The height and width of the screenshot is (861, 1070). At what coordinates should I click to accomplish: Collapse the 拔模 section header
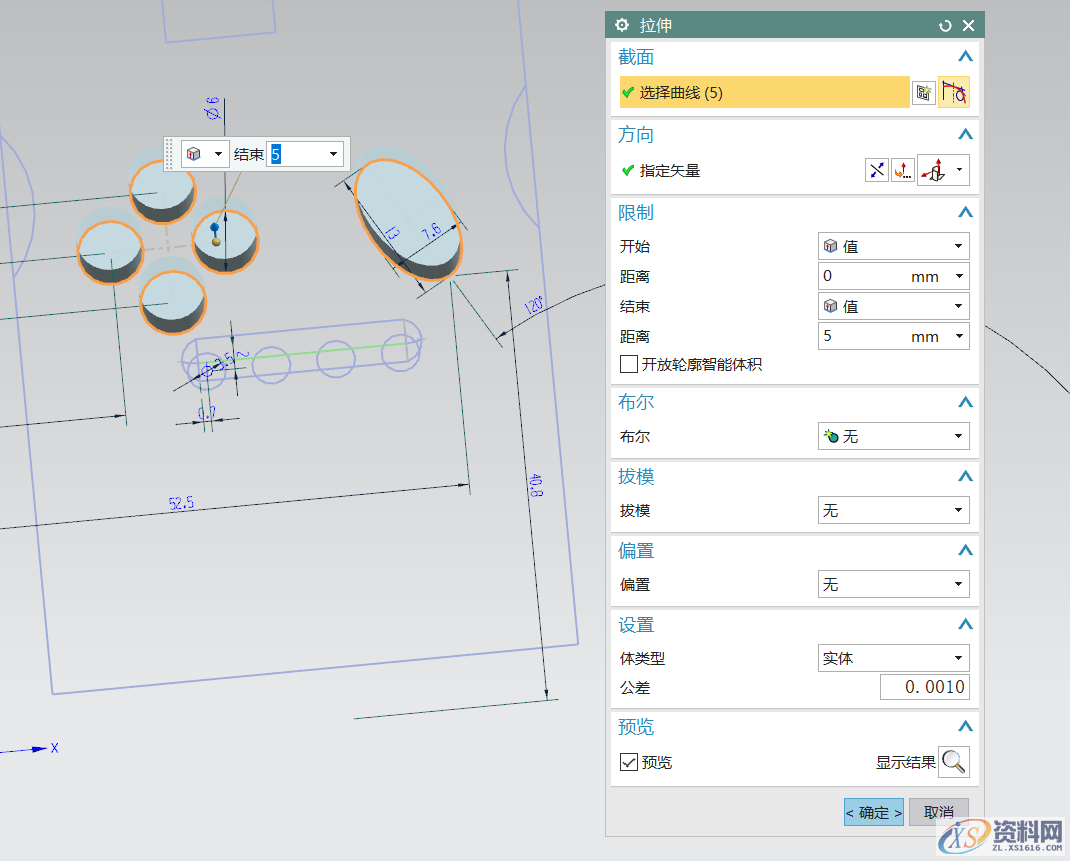(x=964, y=476)
